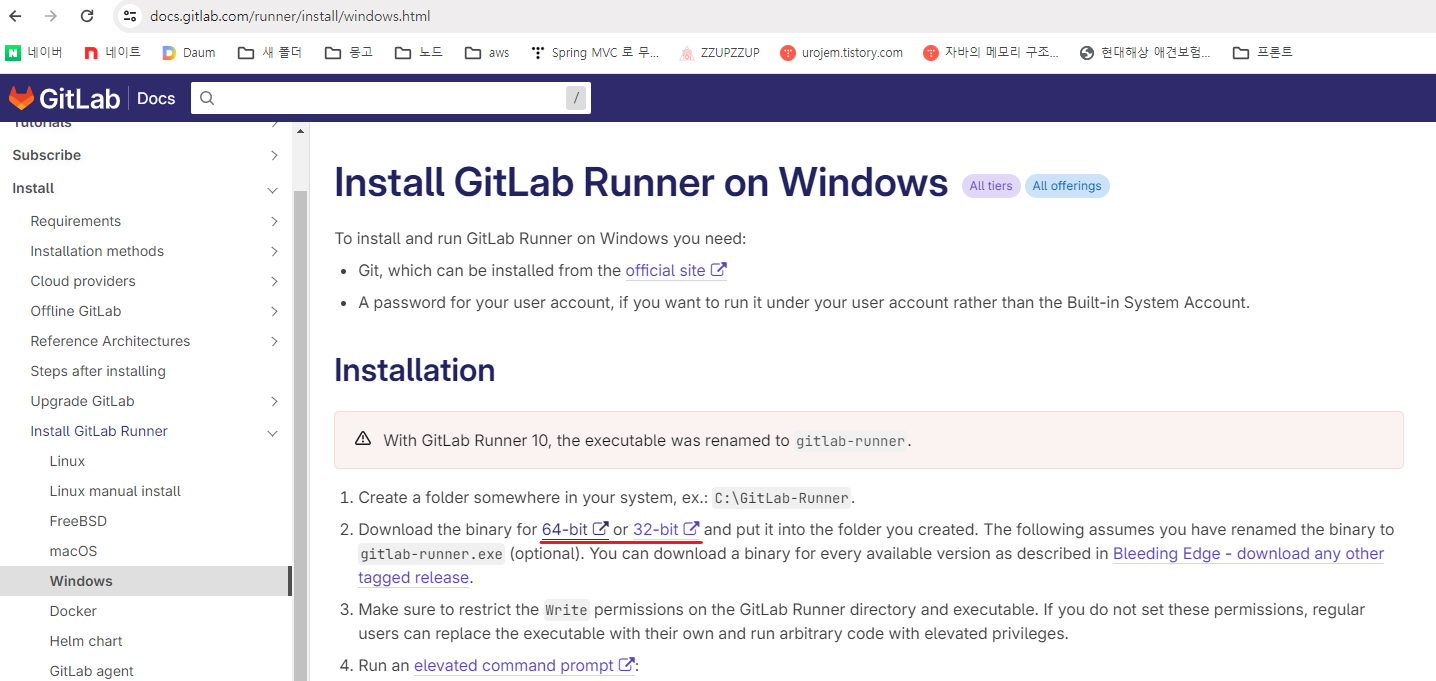Click the warning triangle icon in alert
Screen dimensions: 1436x681
[363, 439]
